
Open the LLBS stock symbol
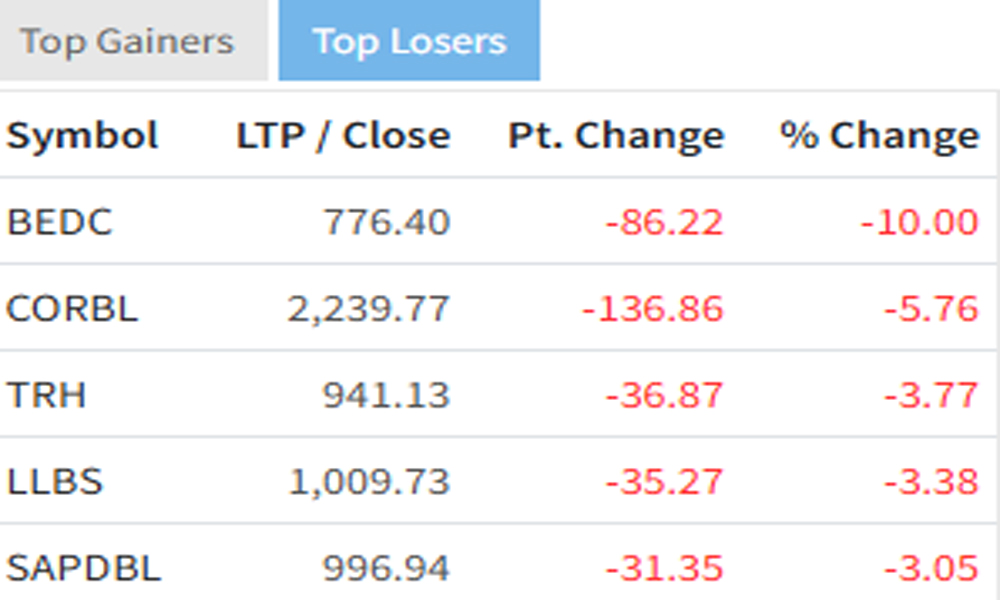click(54, 481)
